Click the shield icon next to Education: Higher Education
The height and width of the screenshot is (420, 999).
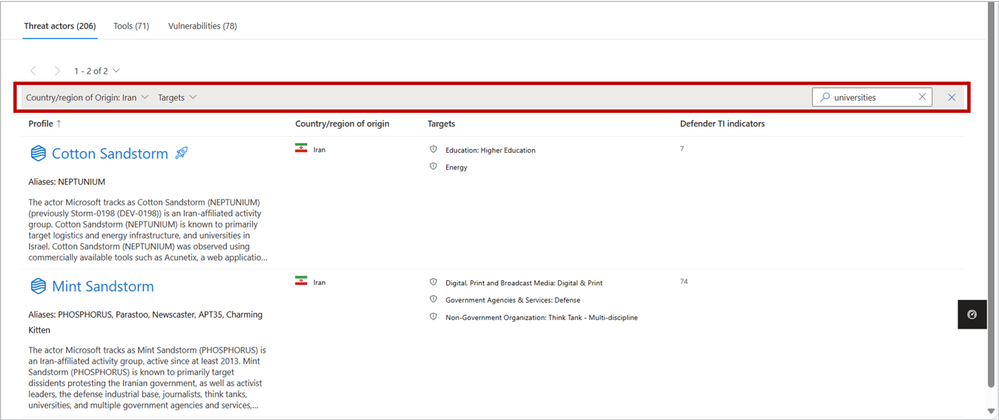pyautogui.click(x=433, y=150)
